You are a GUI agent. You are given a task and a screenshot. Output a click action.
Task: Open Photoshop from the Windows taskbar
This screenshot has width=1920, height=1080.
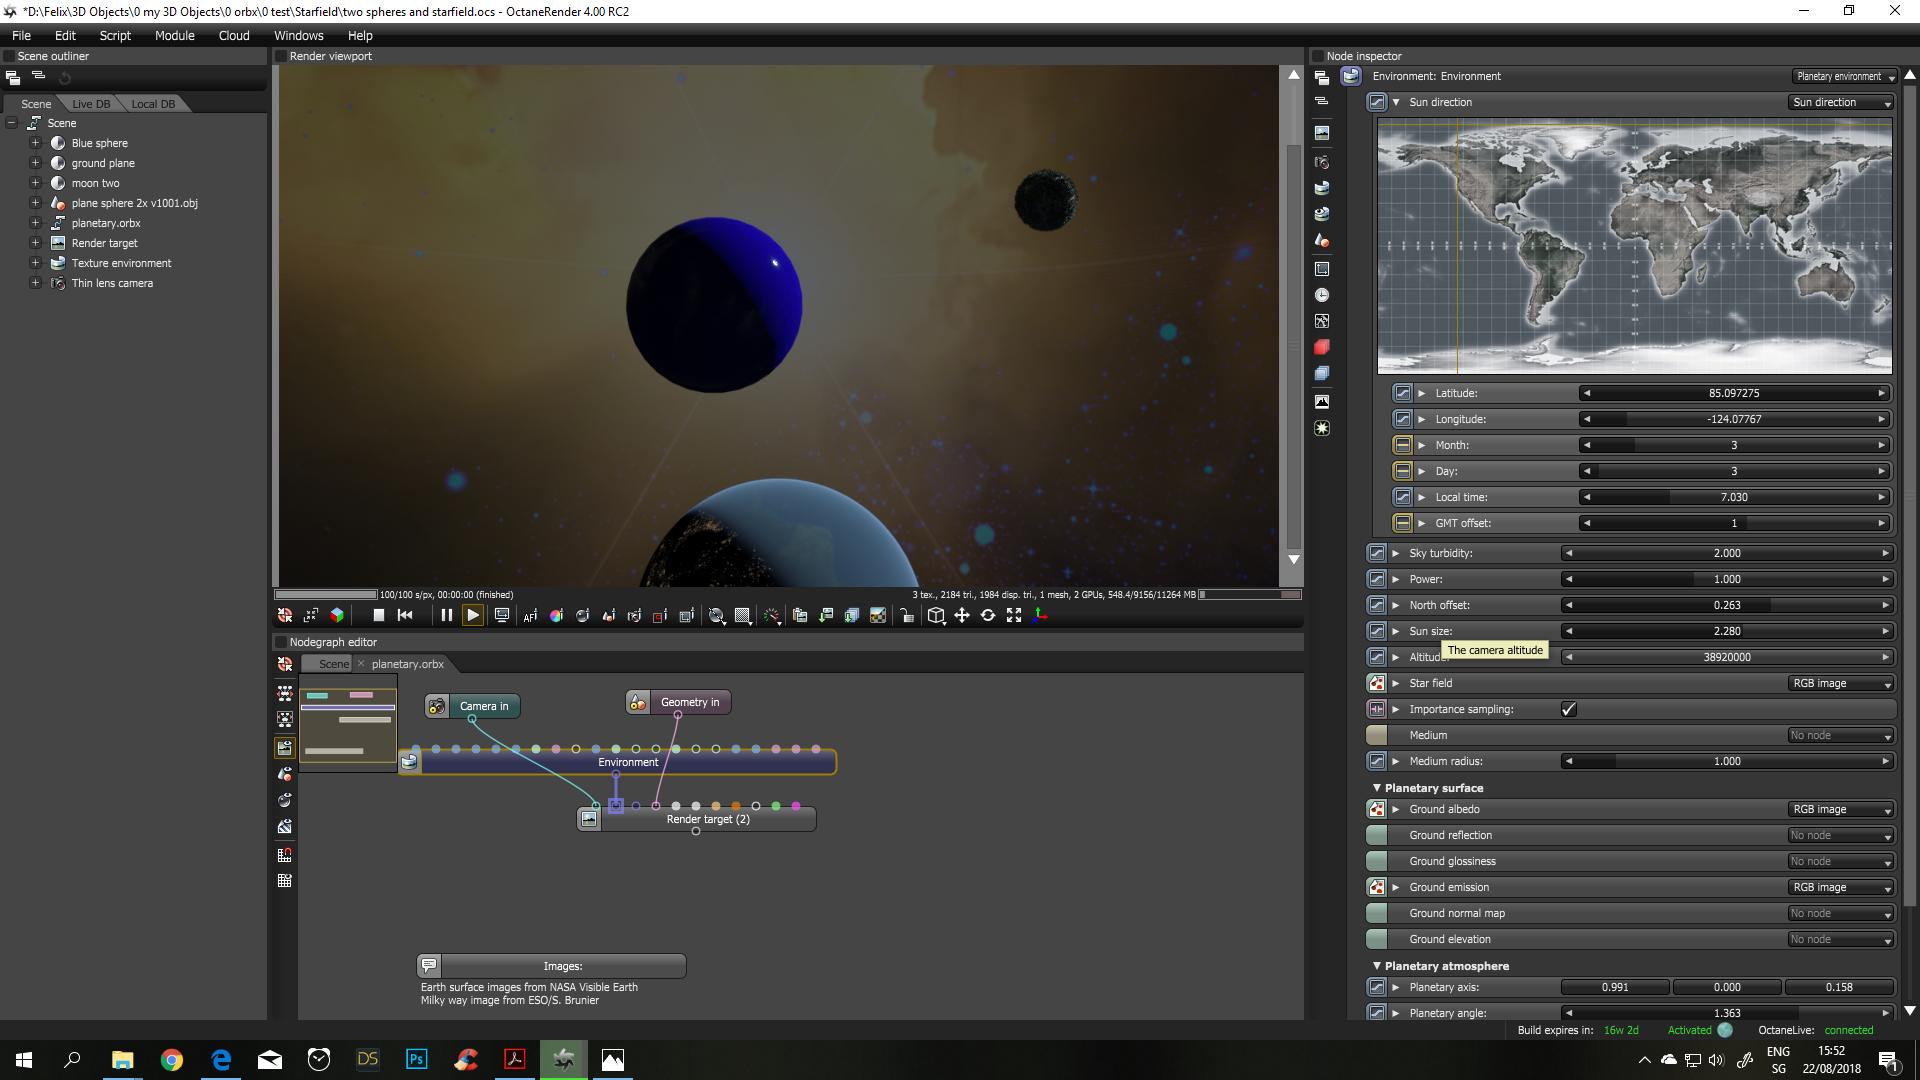pyautogui.click(x=416, y=1060)
